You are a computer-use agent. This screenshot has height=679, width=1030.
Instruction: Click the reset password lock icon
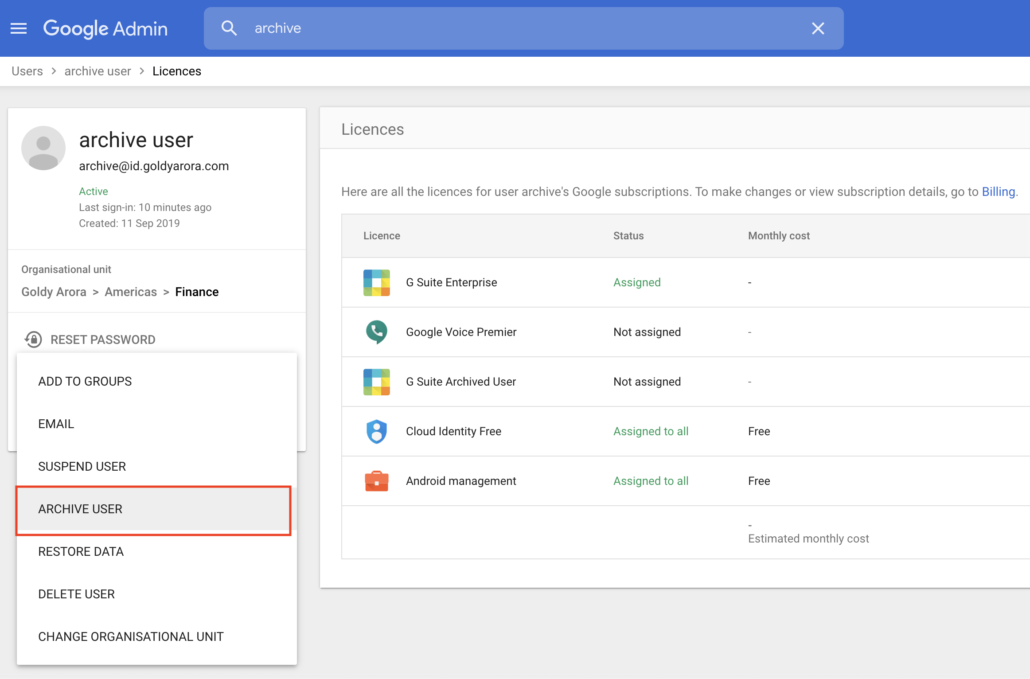coord(33,340)
